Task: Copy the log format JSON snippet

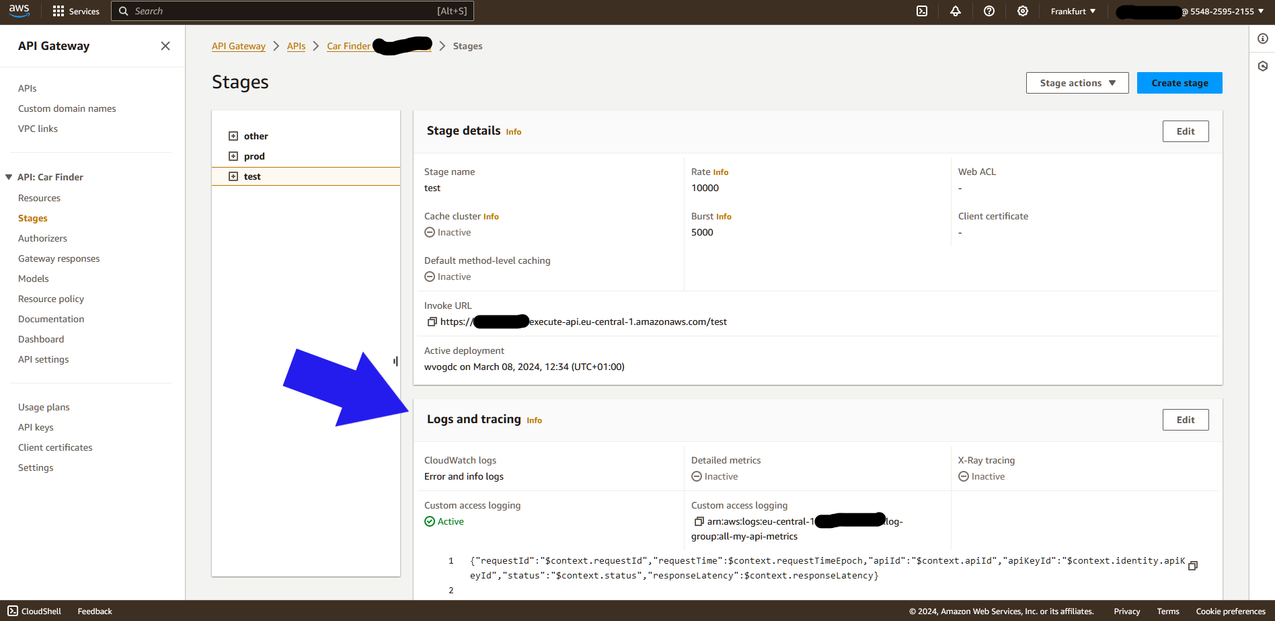Action: 1192,566
